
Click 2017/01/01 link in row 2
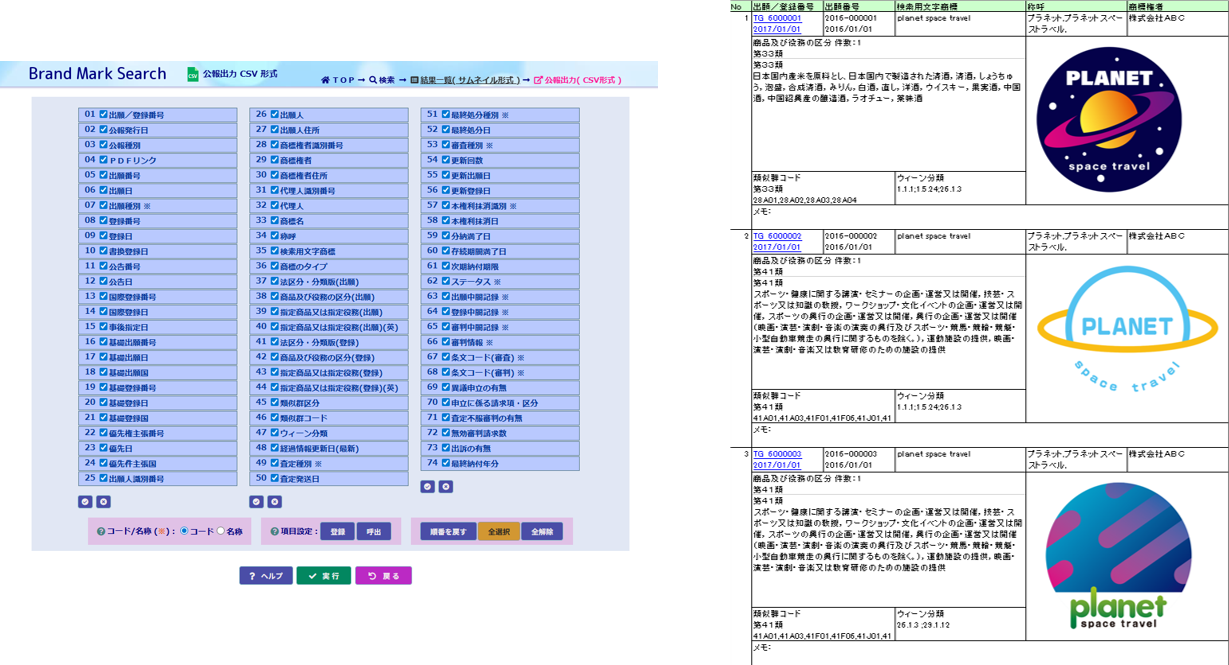[x=776, y=247]
